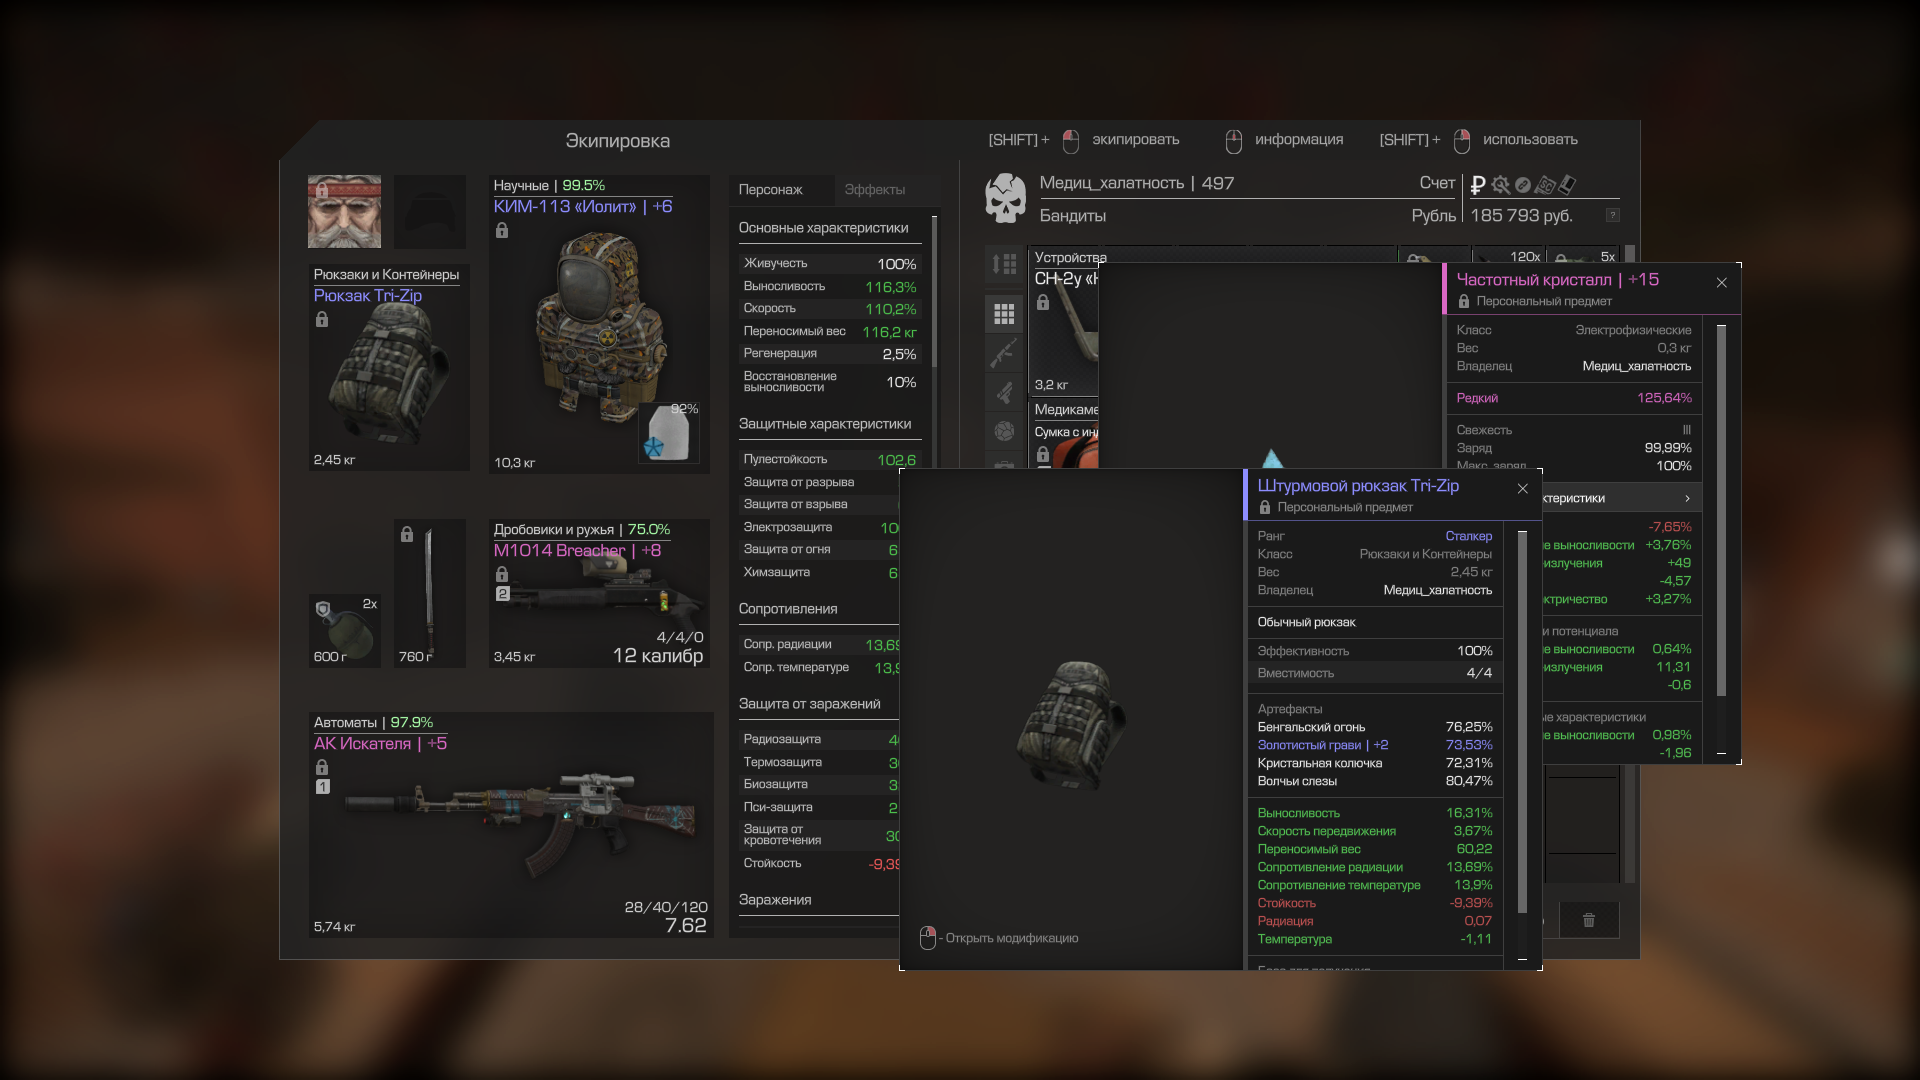
Task: Click the lock icon on Рюкзак Tri-Zip slot
Action: point(322,320)
